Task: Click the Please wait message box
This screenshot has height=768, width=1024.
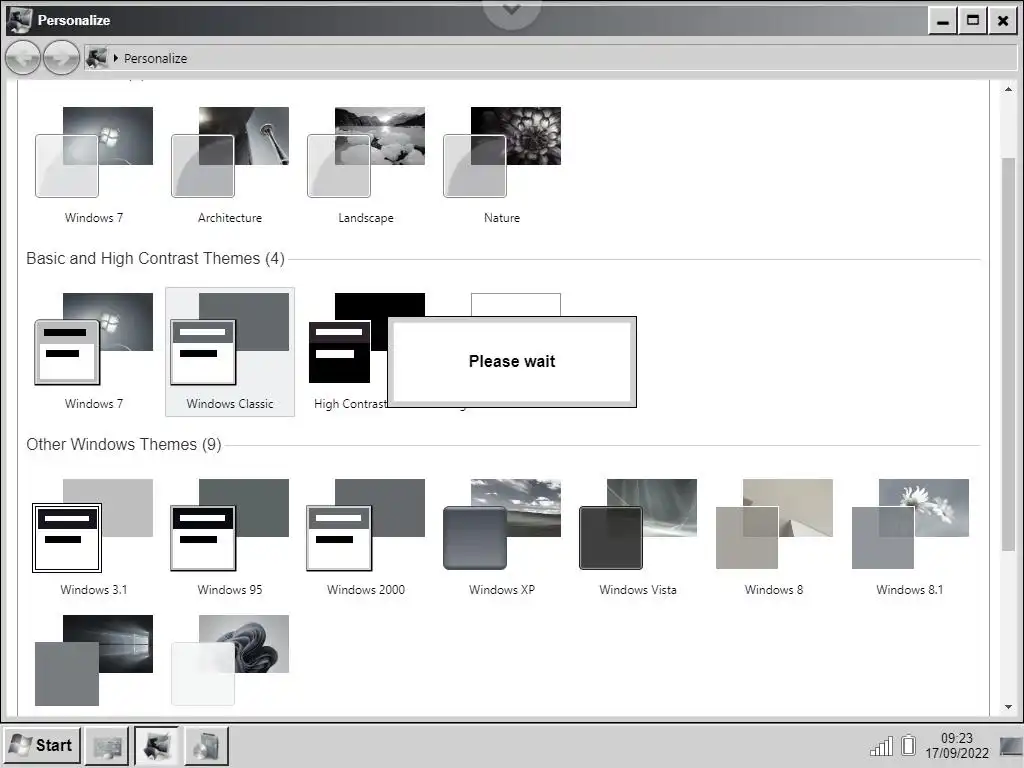Action: point(512,362)
